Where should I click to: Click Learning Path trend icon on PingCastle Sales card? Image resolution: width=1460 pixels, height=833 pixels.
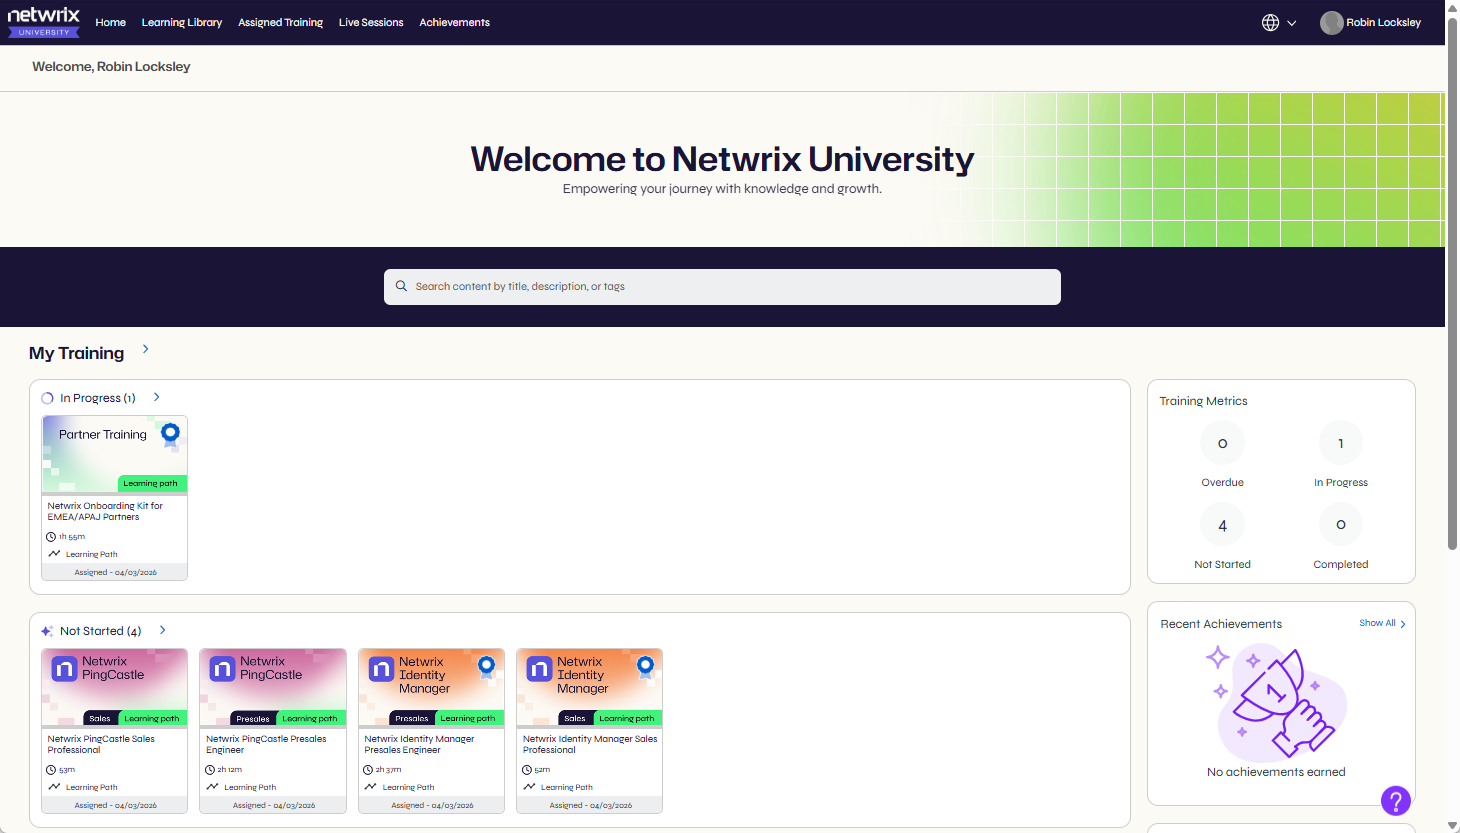(54, 787)
